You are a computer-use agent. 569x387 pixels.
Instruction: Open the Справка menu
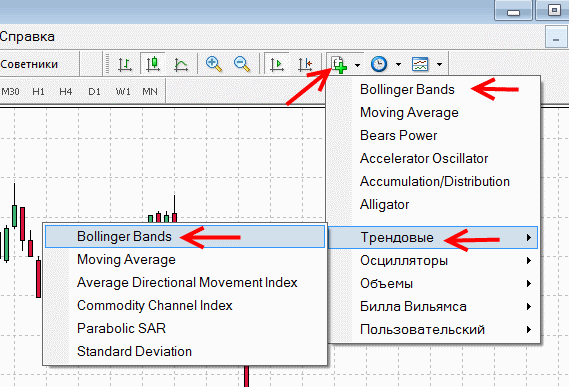[x=27, y=36]
